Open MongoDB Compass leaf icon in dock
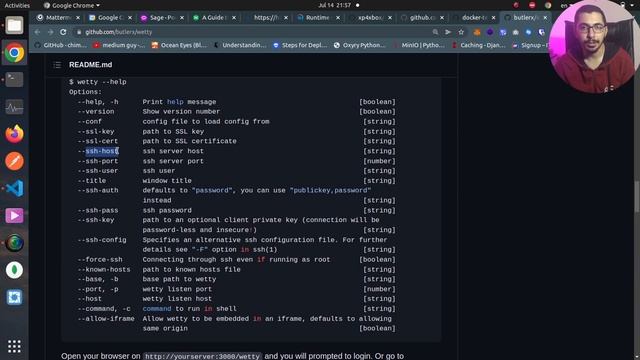The image size is (640, 360). (x=14, y=270)
